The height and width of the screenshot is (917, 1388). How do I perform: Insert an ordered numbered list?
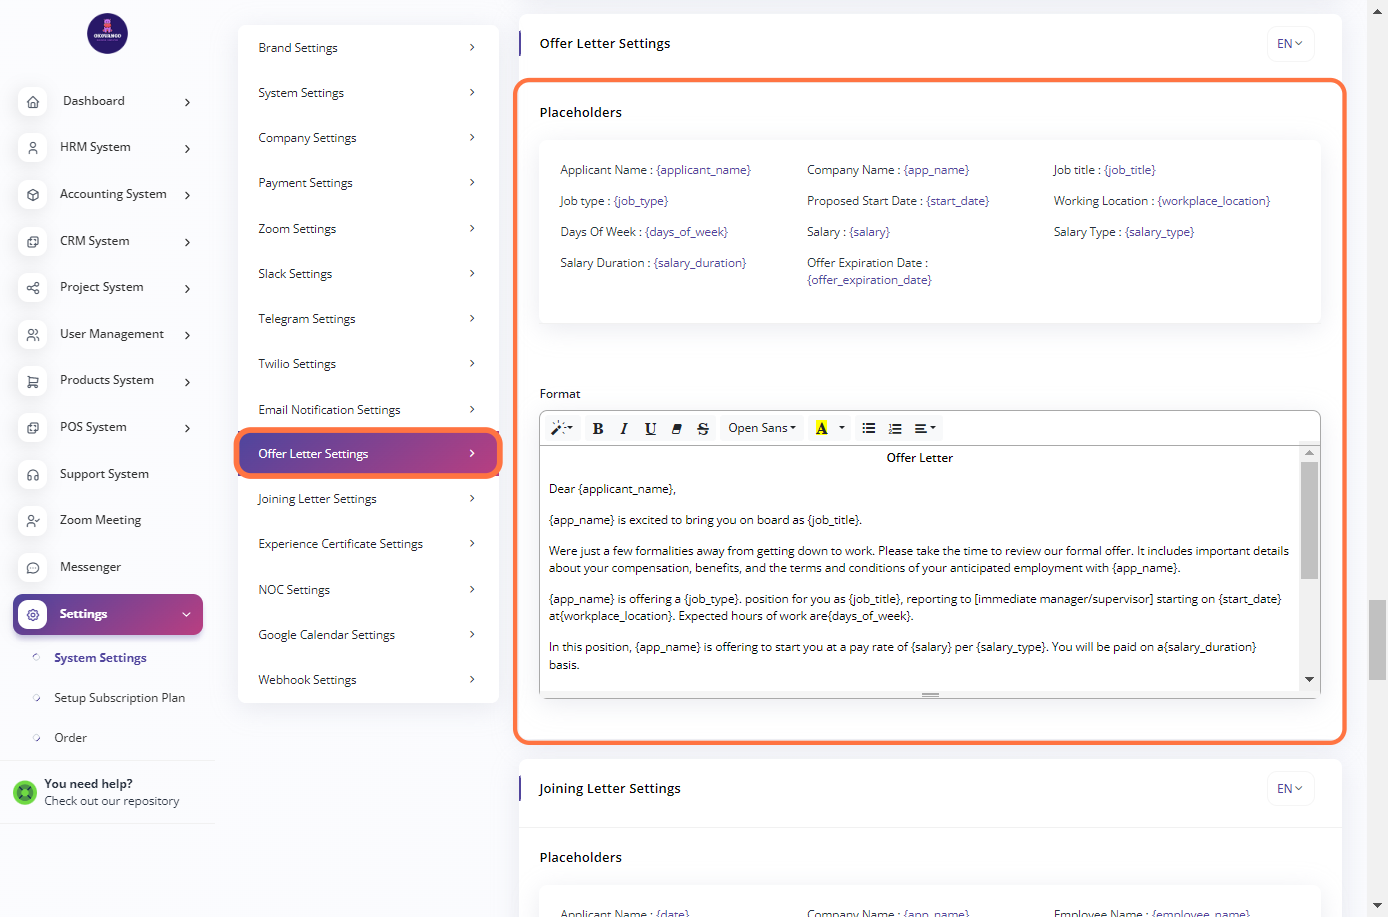[895, 428]
